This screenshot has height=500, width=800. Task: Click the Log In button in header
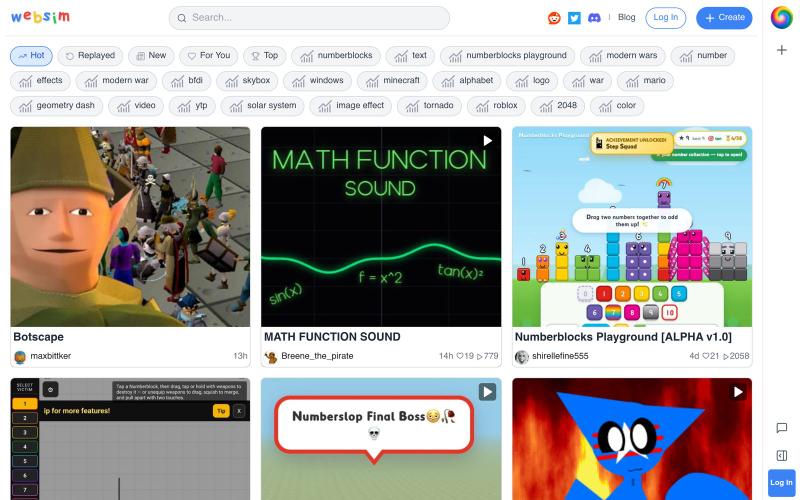665,18
